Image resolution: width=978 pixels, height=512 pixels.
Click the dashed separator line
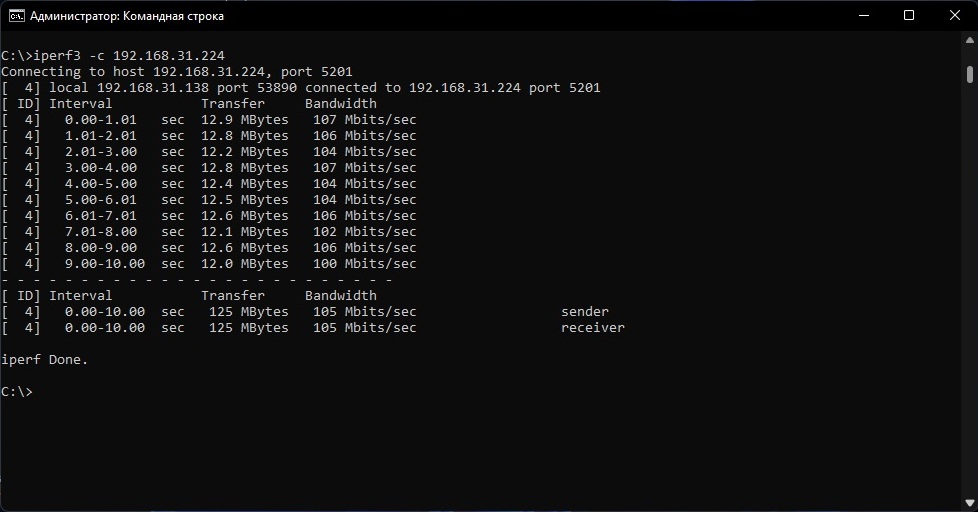196,279
